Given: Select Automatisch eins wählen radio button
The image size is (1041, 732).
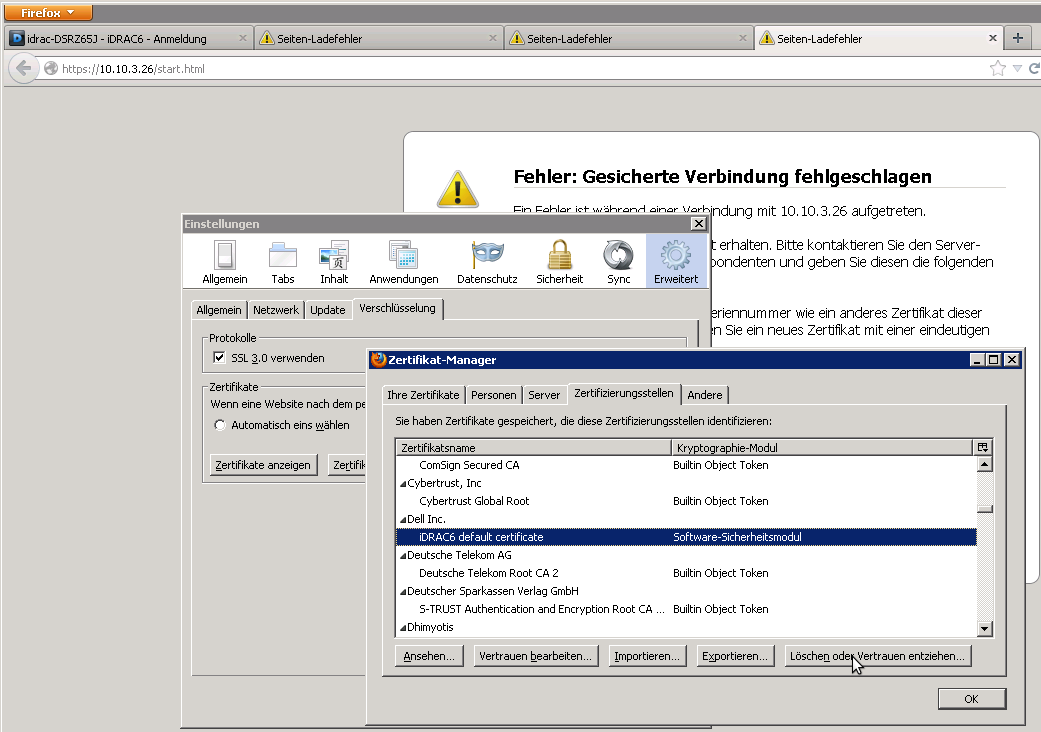Looking at the screenshot, I should [220, 425].
